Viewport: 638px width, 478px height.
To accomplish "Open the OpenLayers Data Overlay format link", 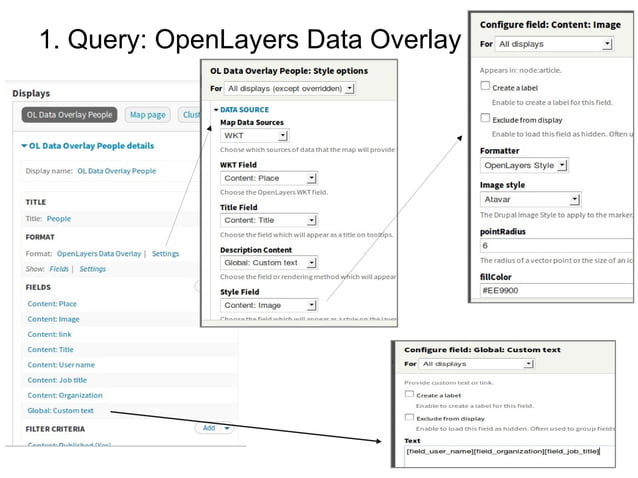I will (99, 253).
